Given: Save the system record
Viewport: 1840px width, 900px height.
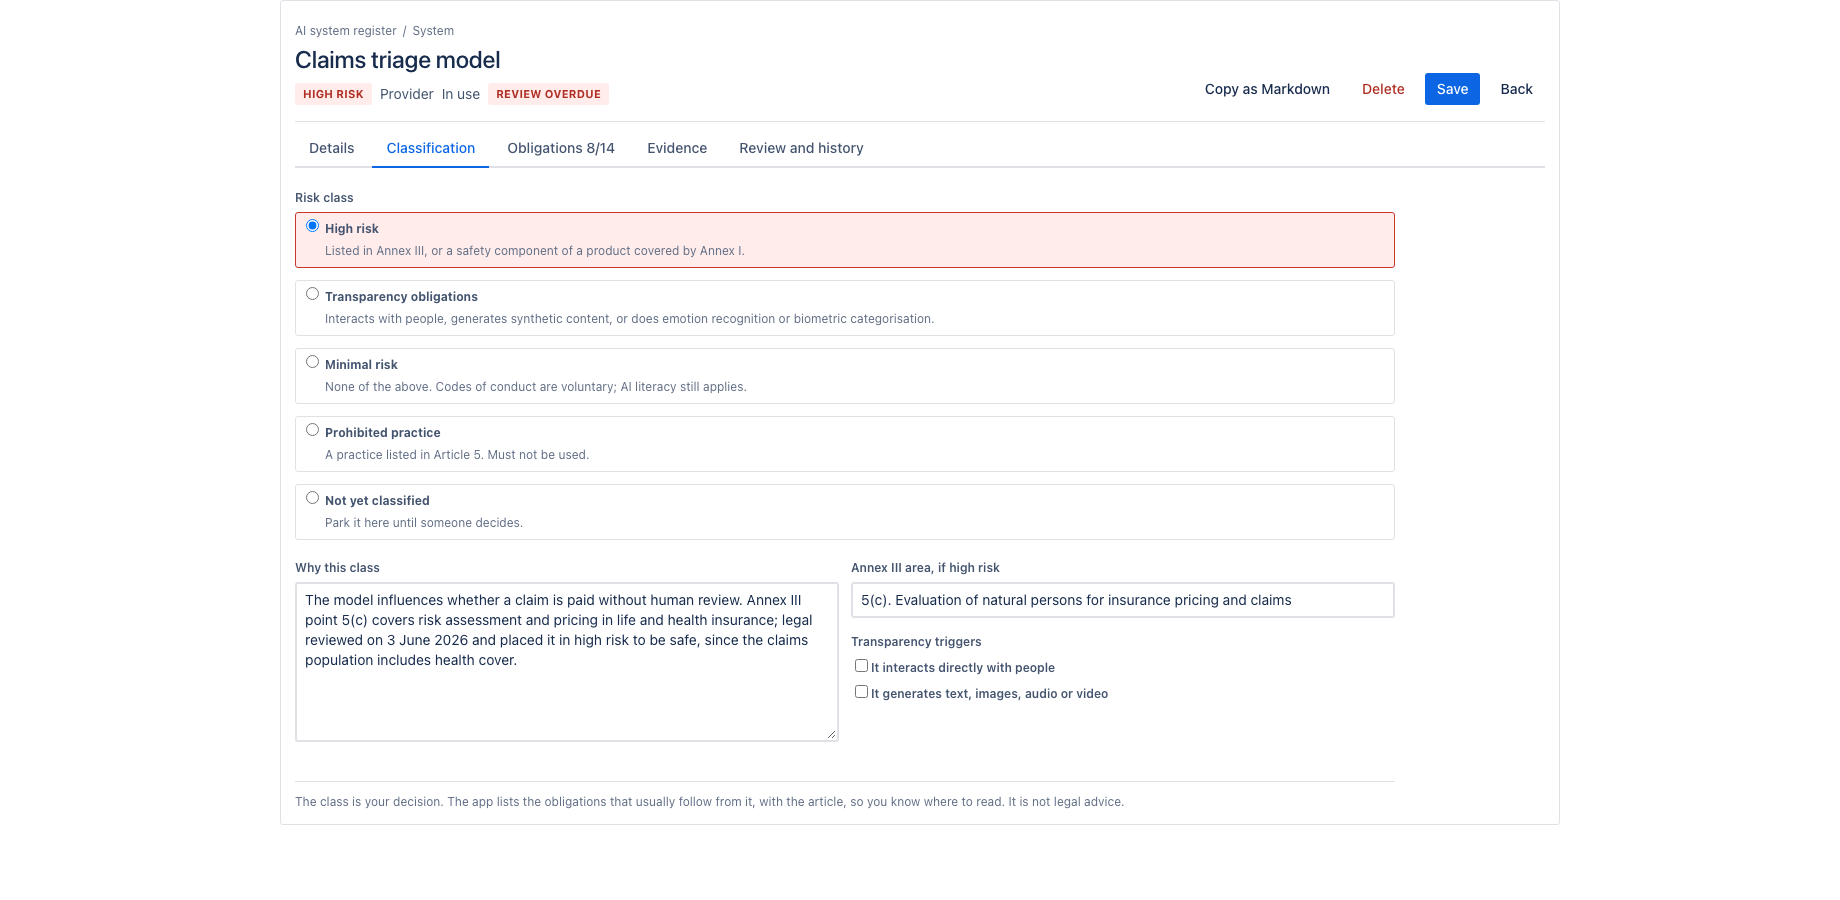Looking at the screenshot, I should (x=1452, y=89).
